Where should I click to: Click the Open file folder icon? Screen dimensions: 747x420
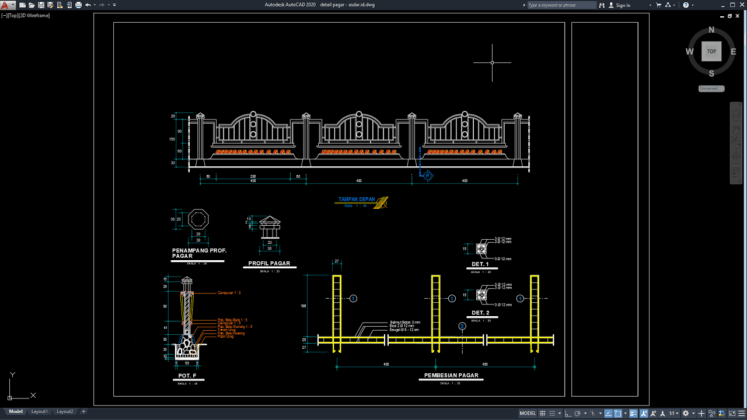31,5
